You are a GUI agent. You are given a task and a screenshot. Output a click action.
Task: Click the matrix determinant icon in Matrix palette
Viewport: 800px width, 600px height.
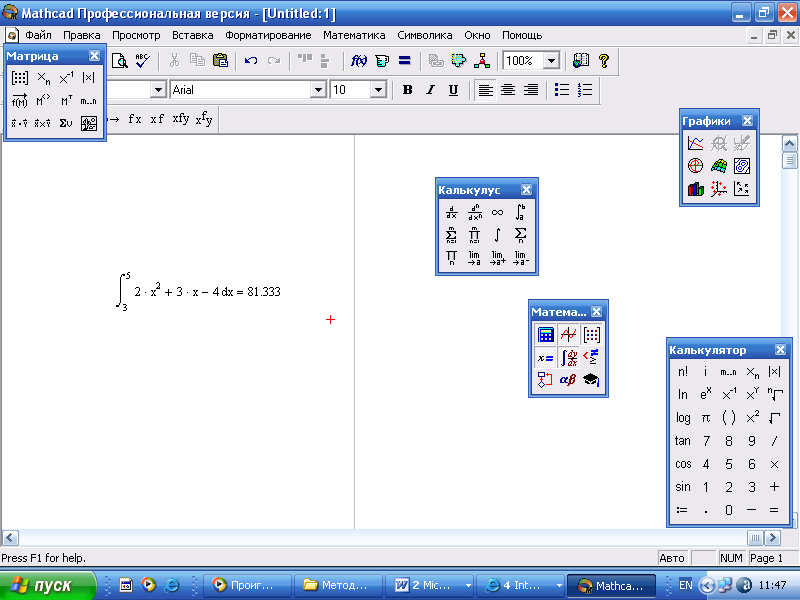88,78
